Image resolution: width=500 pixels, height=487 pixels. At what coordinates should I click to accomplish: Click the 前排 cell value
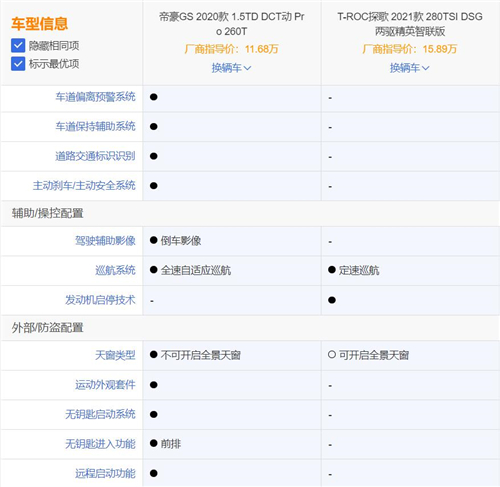click(171, 444)
